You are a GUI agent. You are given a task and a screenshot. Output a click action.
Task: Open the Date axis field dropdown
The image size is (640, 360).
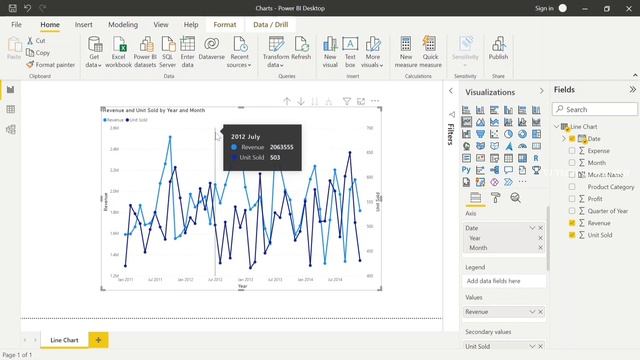click(532, 228)
